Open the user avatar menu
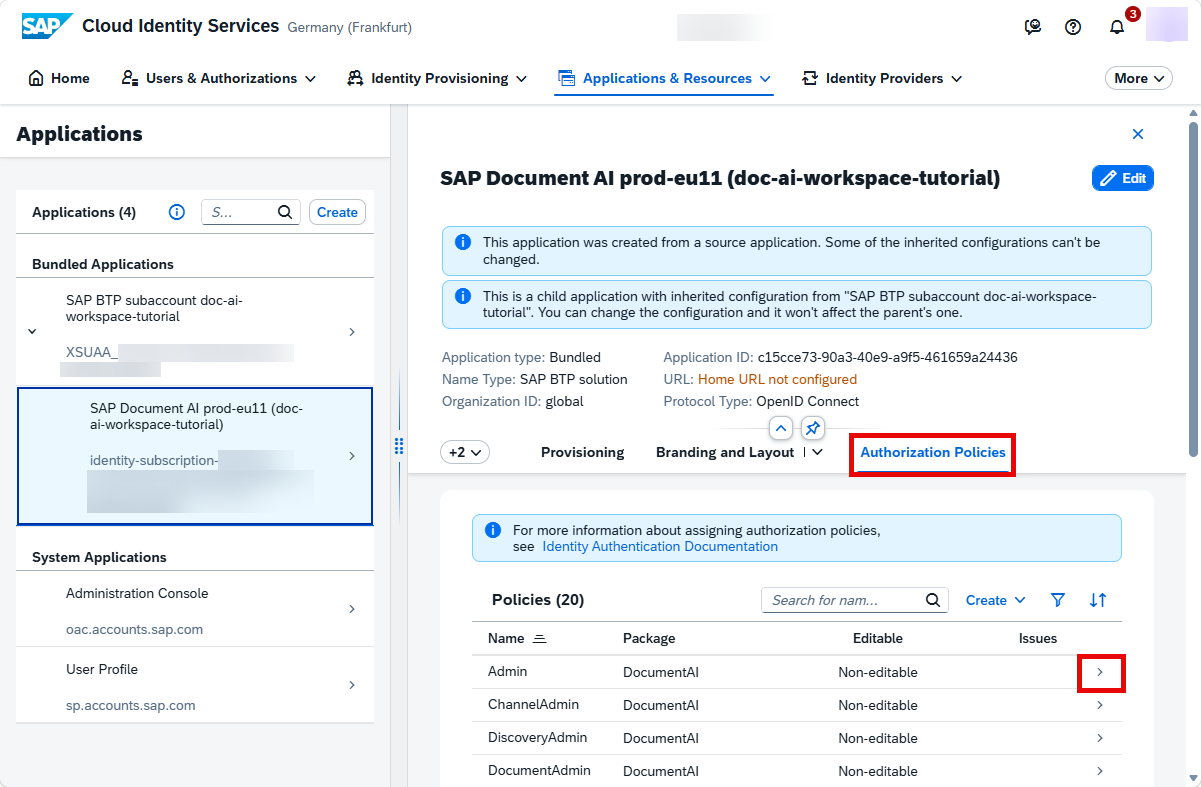The height and width of the screenshot is (787, 1201). tap(1166, 24)
